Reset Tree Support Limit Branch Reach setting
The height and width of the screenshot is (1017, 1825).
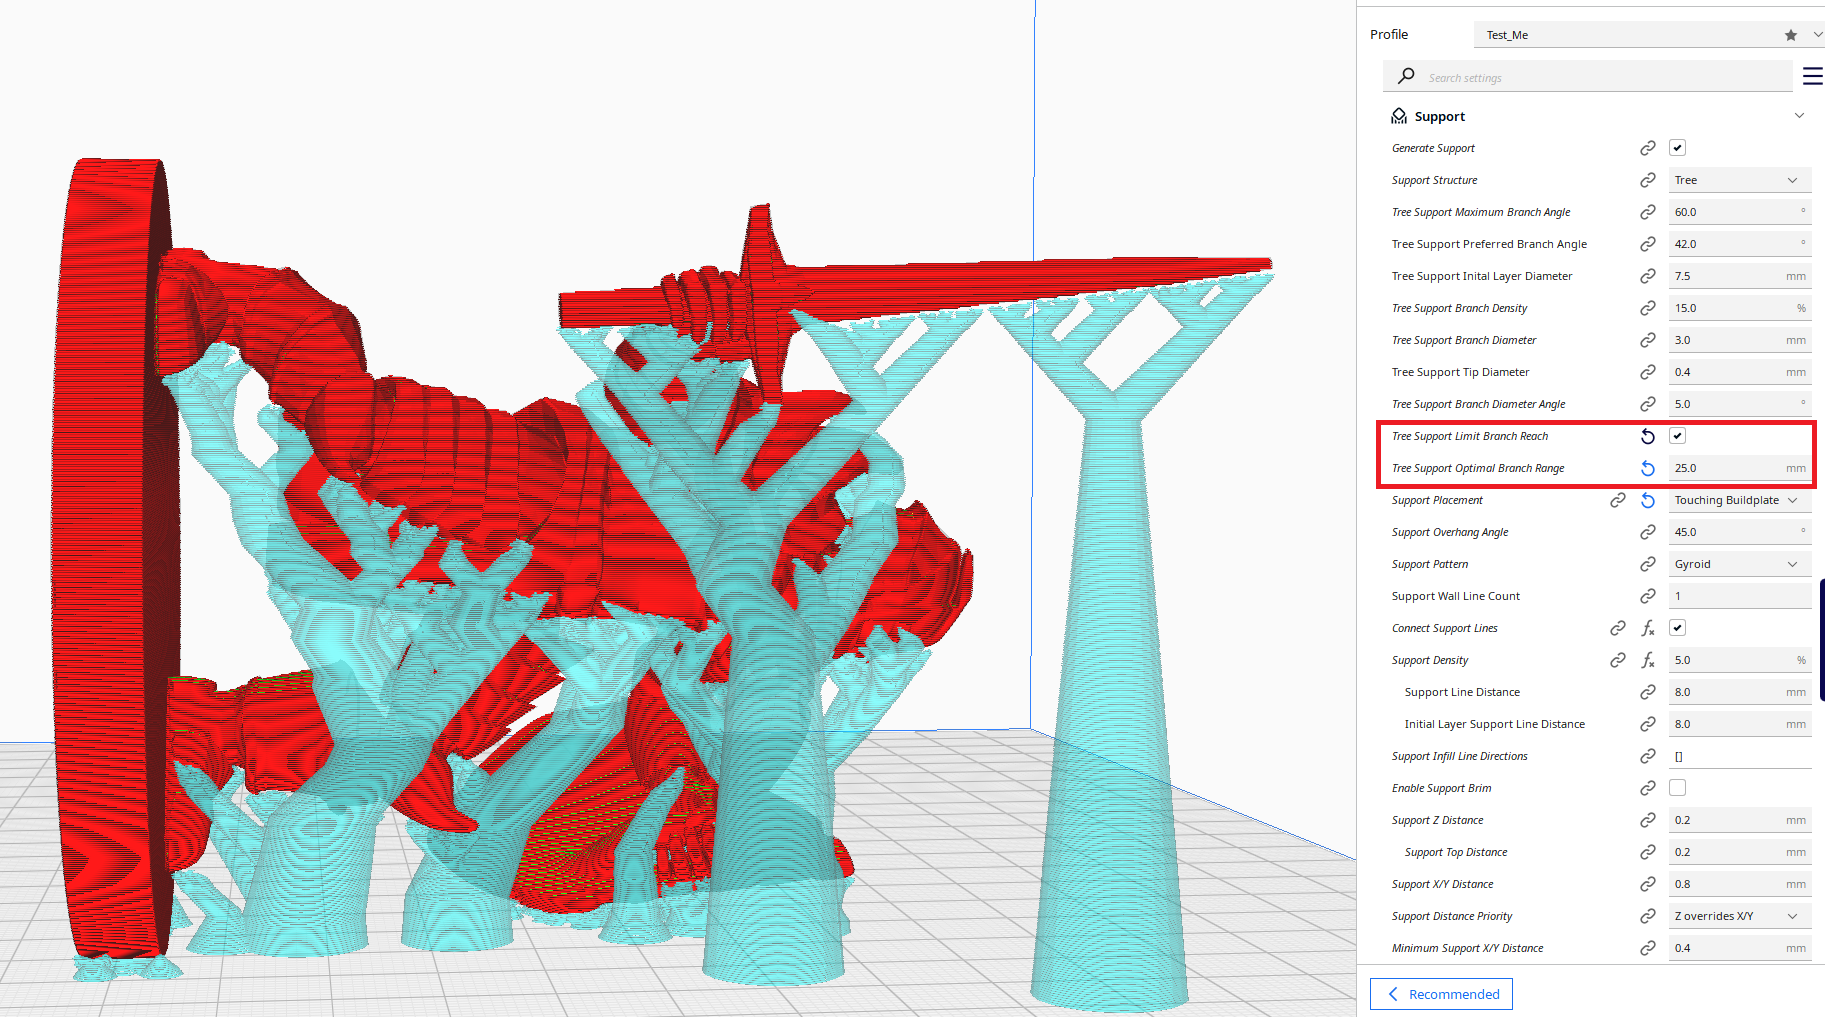tap(1647, 436)
